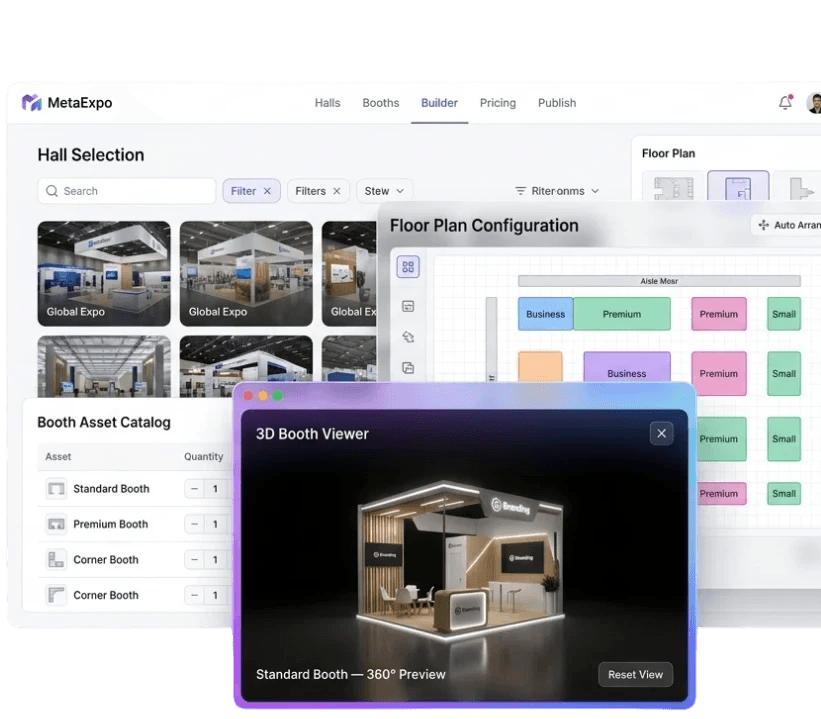
Task: Choose the highlighted purple floor plan layout
Action: [738, 186]
